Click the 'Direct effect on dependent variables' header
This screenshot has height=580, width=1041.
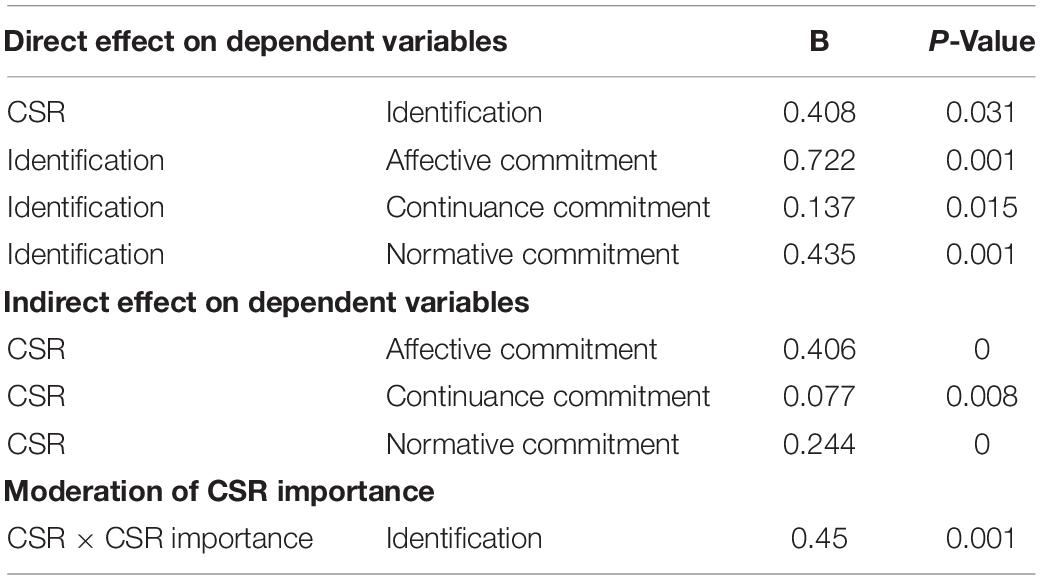256,41
